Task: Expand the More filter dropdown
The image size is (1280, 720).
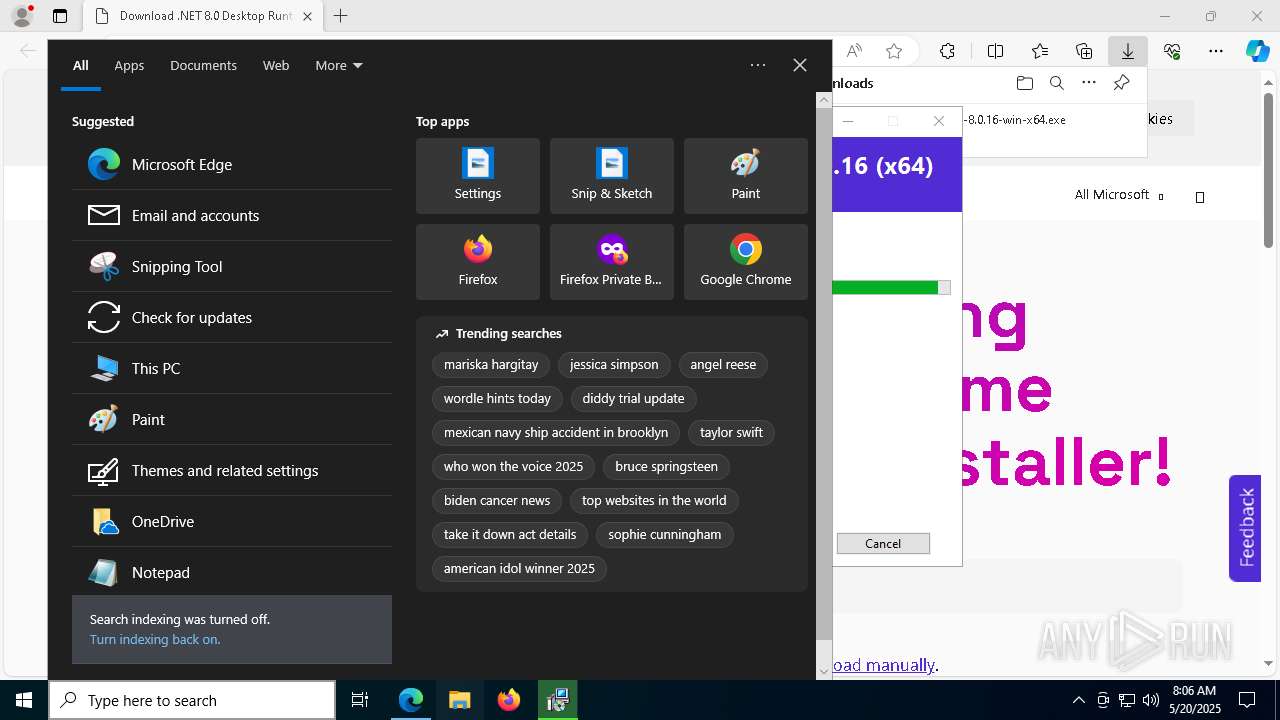Action: [339, 65]
